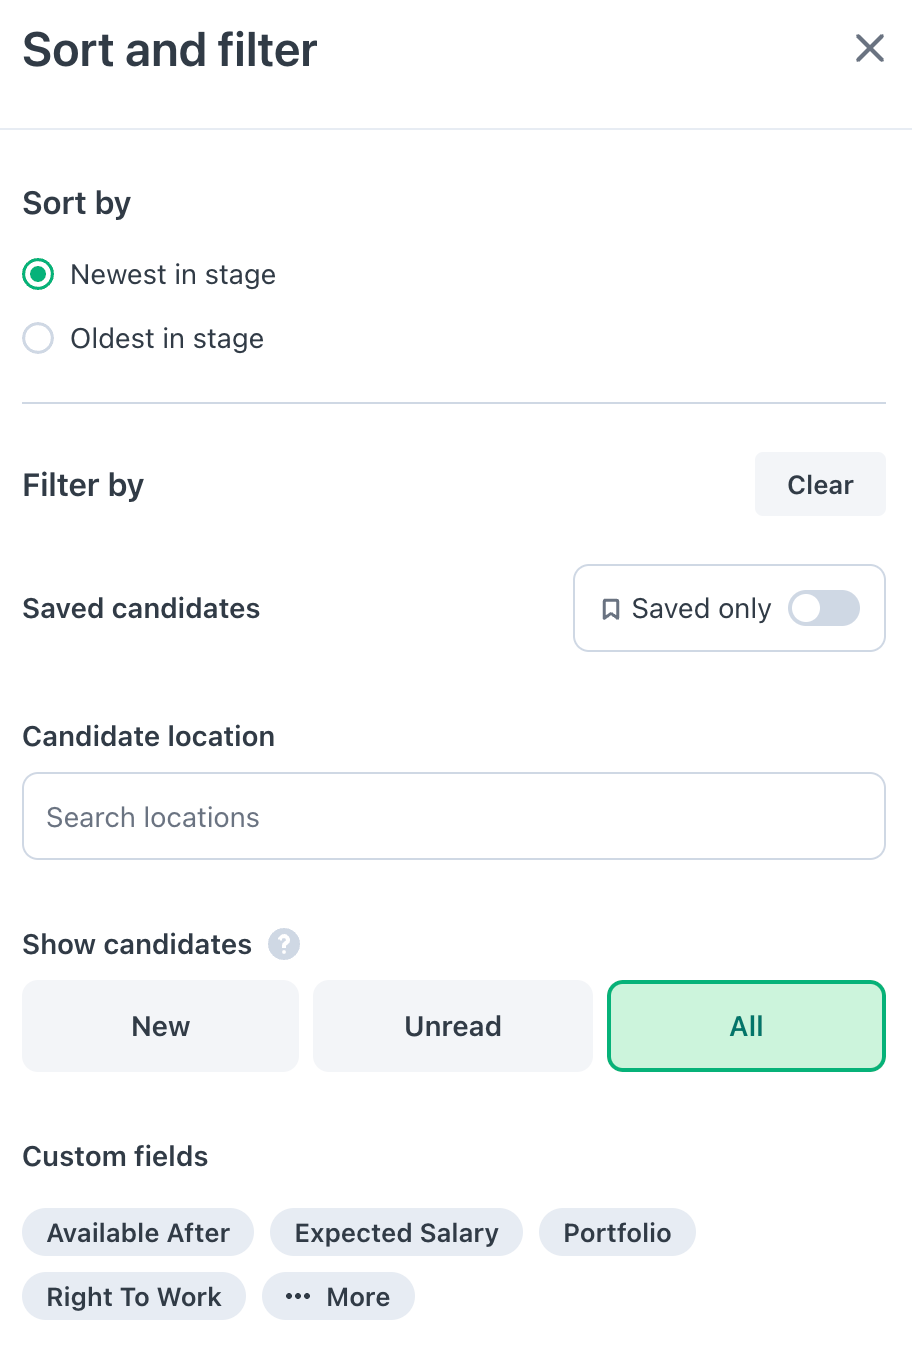This screenshot has height=1360, width=912.
Task: Close the Sort and filter panel
Action: click(x=870, y=48)
